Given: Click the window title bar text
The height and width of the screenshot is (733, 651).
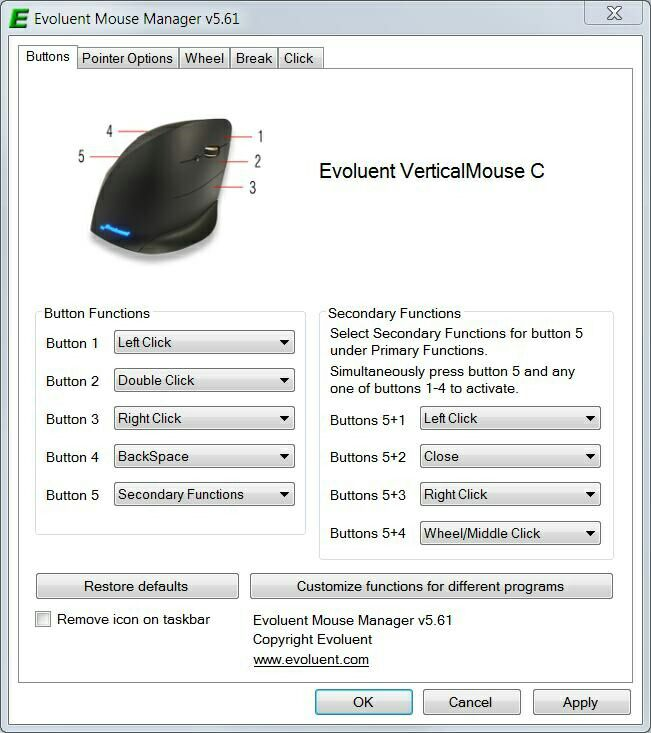Looking at the screenshot, I should click(x=136, y=19).
